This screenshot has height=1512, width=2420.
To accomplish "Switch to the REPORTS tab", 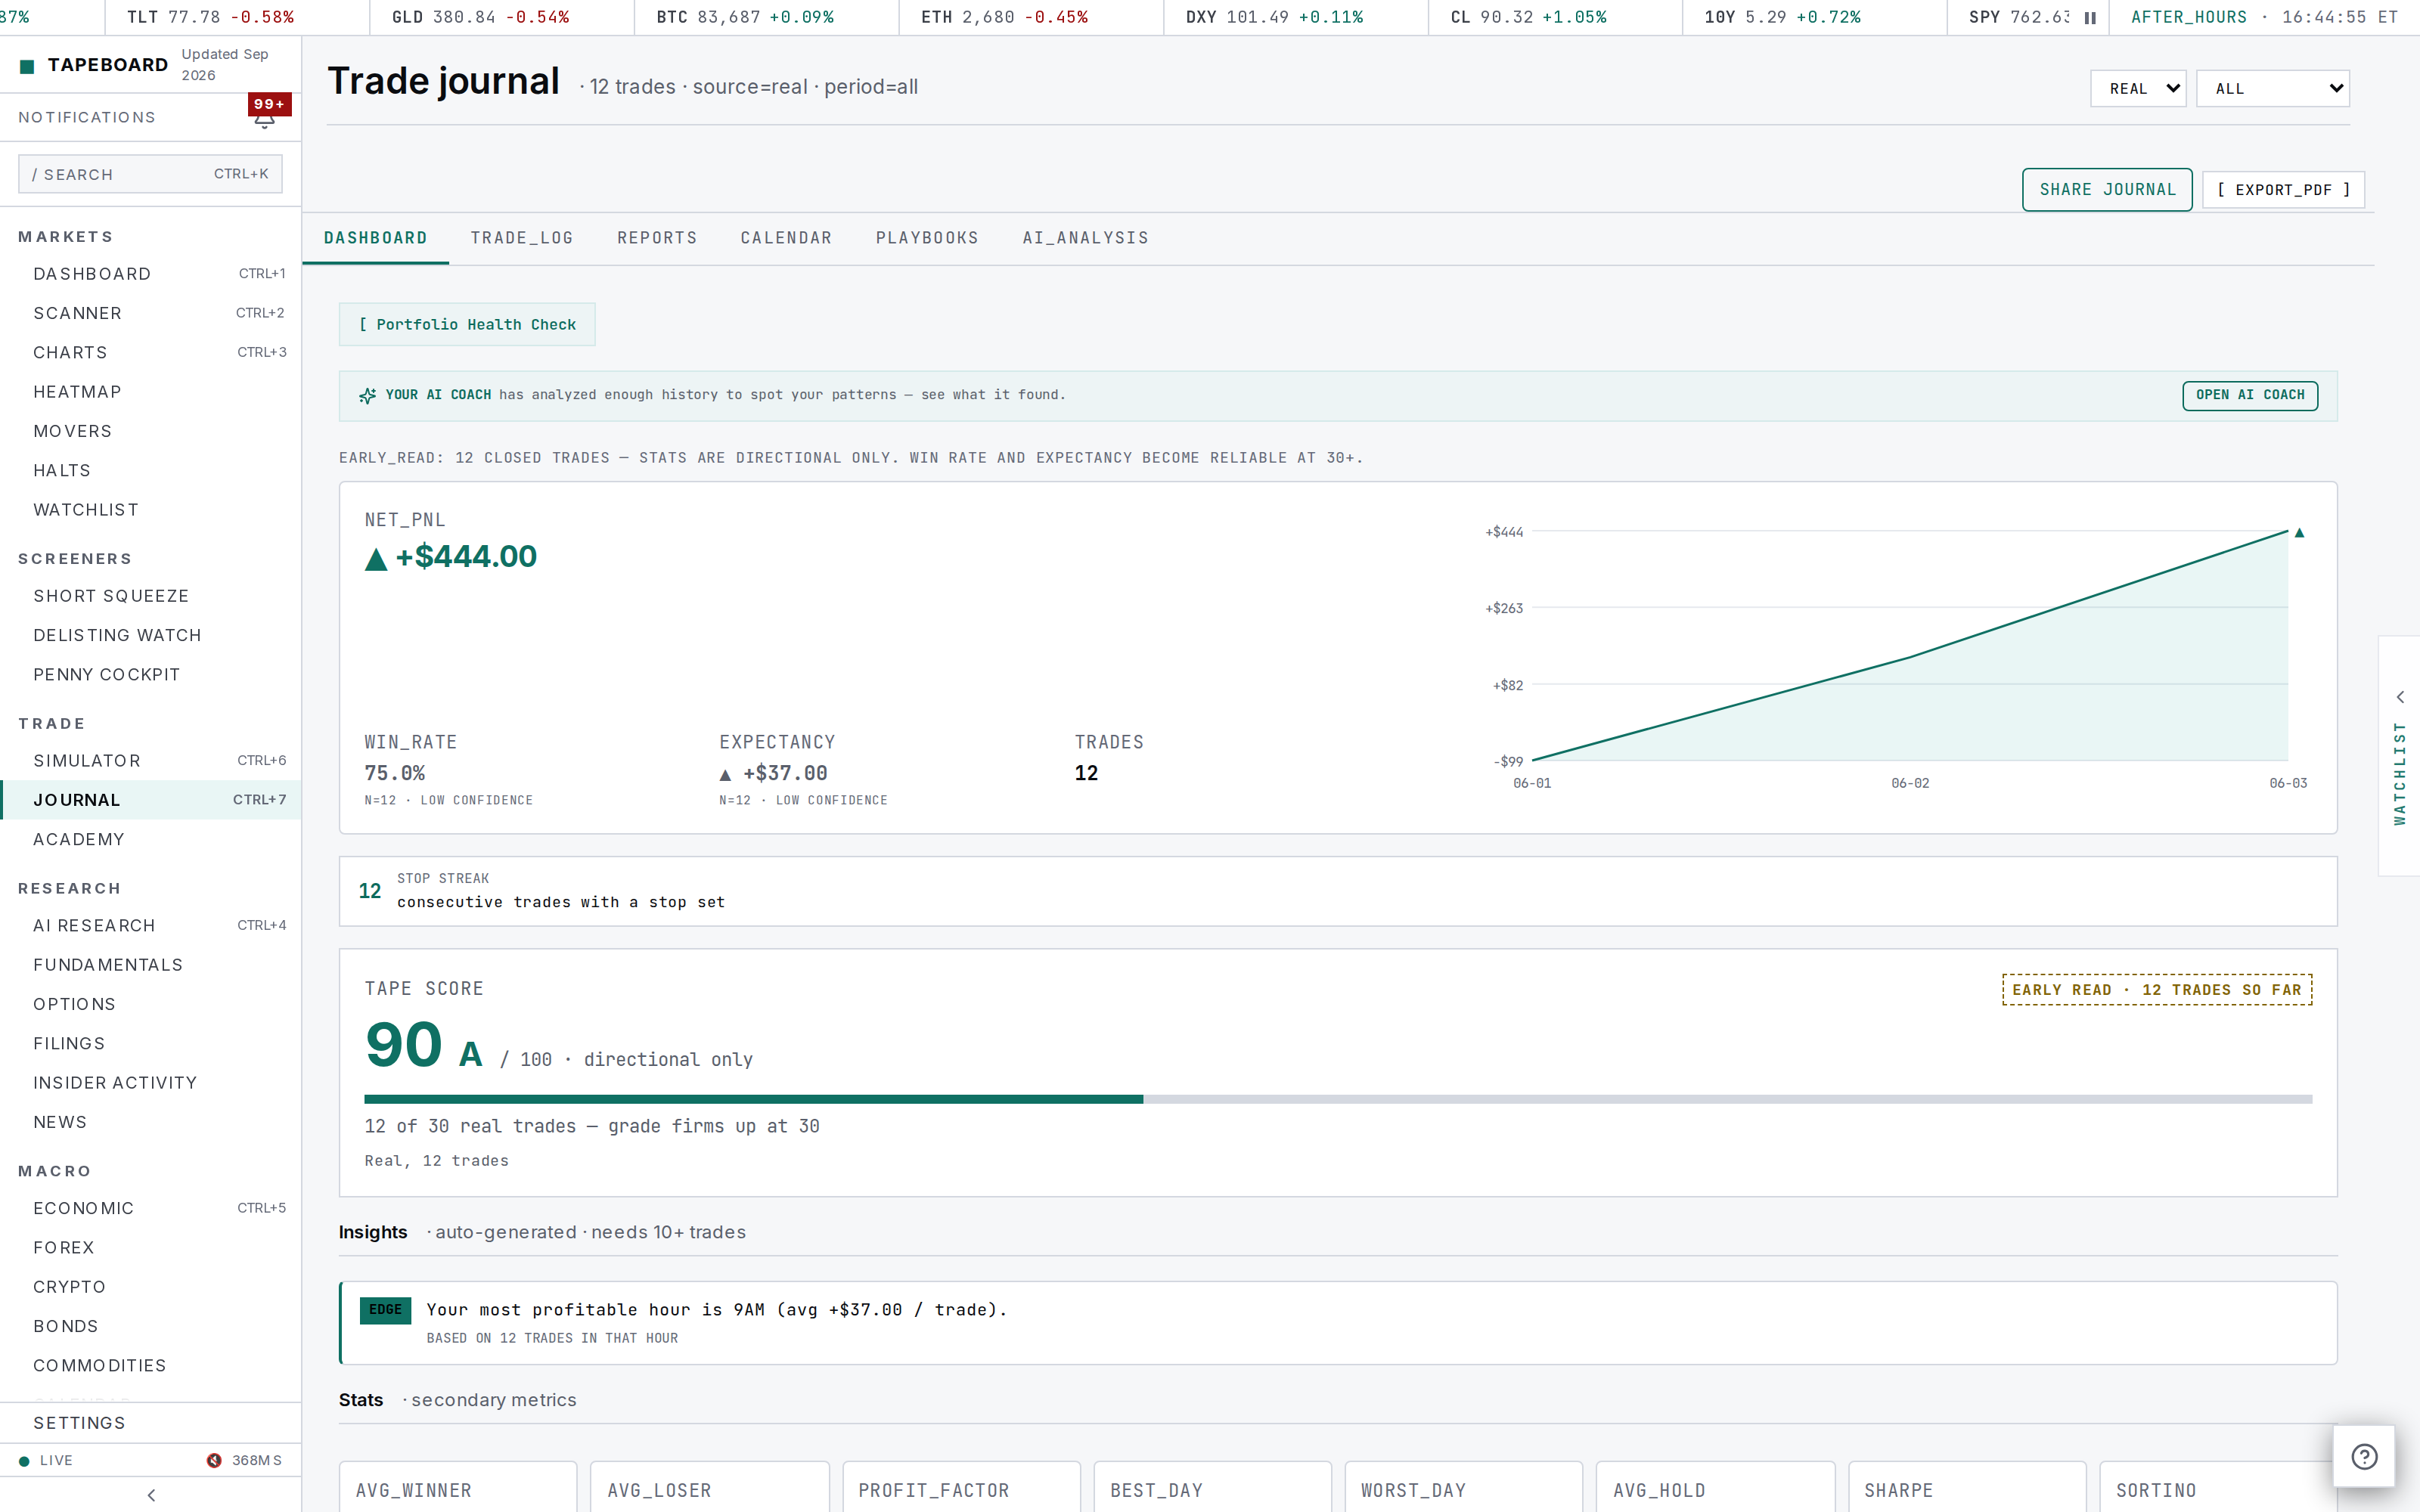I will [x=657, y=238].
